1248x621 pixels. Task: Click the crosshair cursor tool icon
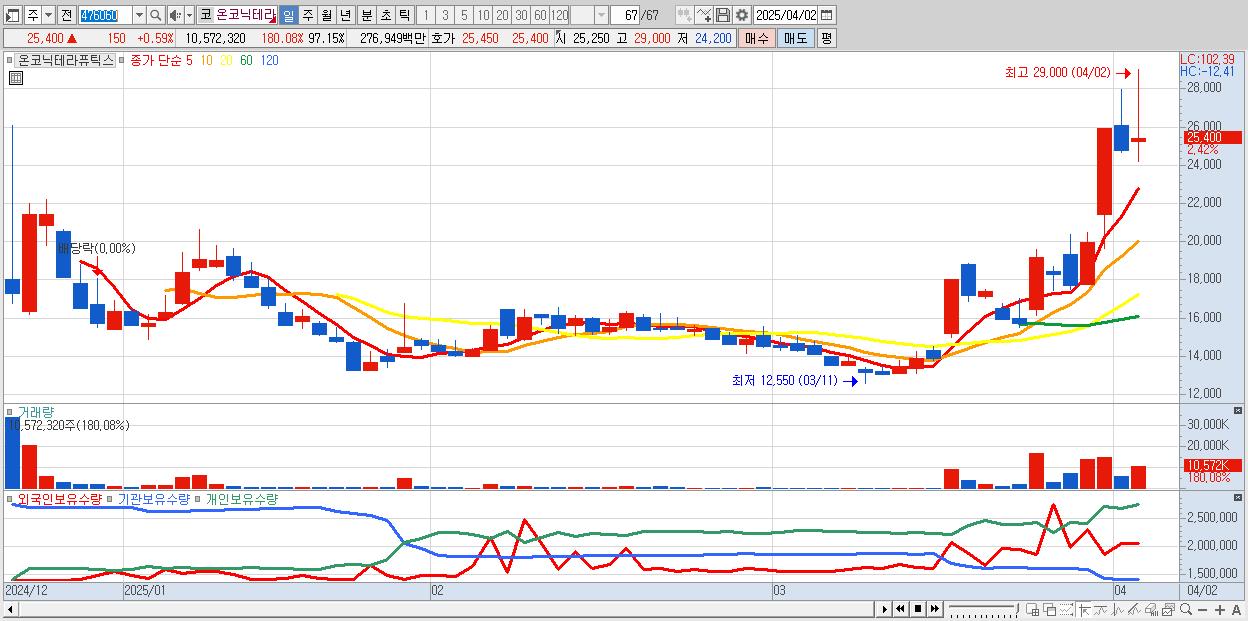tap(1084, 609)
